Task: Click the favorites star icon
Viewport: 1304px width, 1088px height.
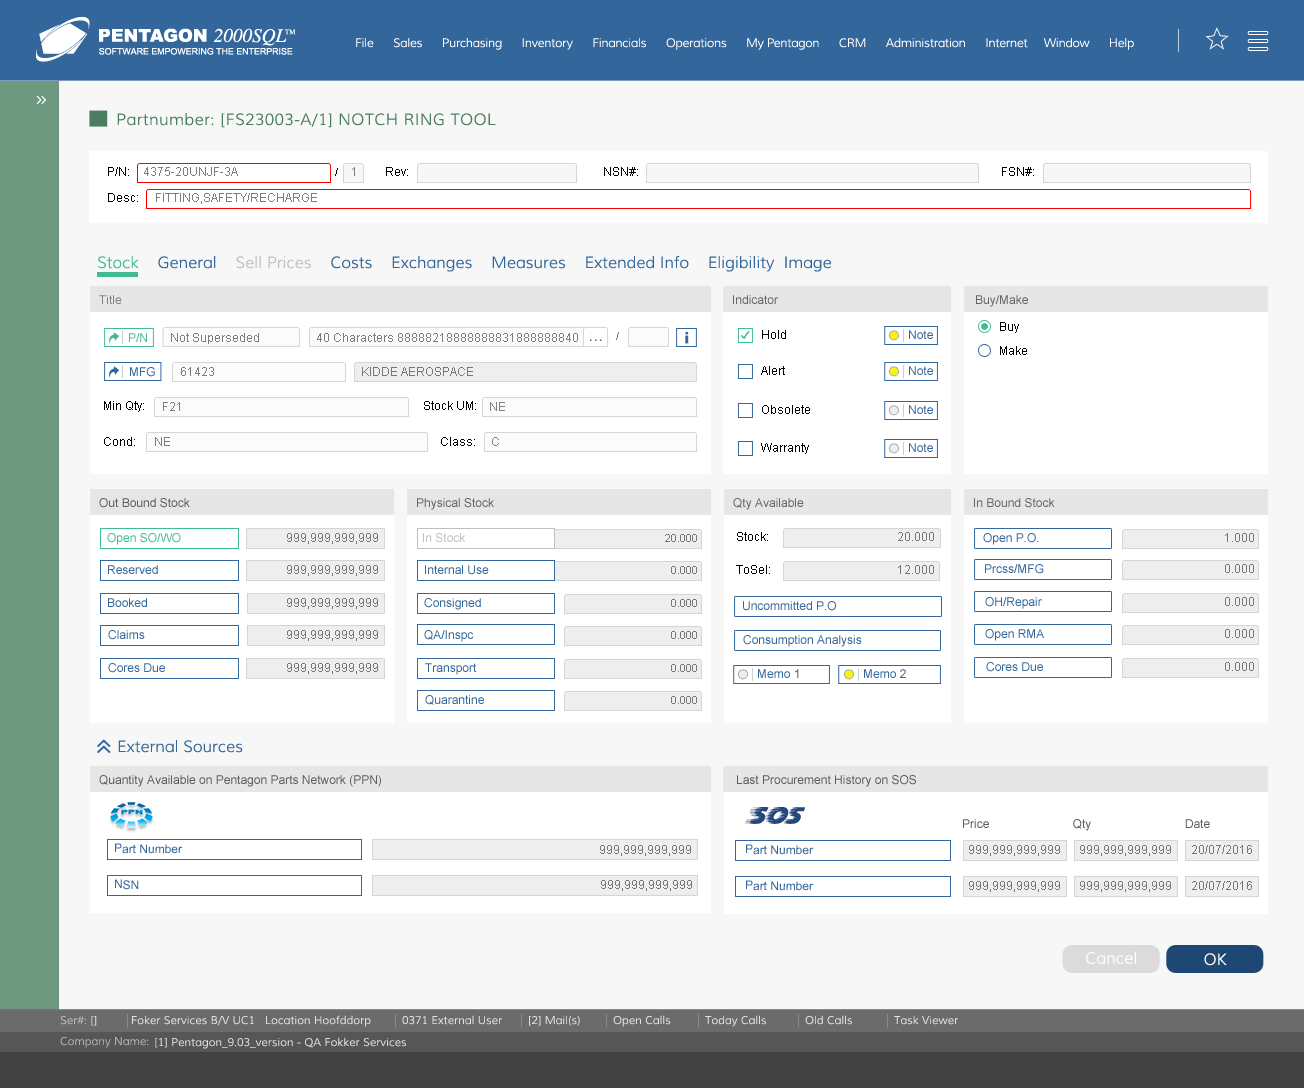Action: click(x=1216, y=39)
